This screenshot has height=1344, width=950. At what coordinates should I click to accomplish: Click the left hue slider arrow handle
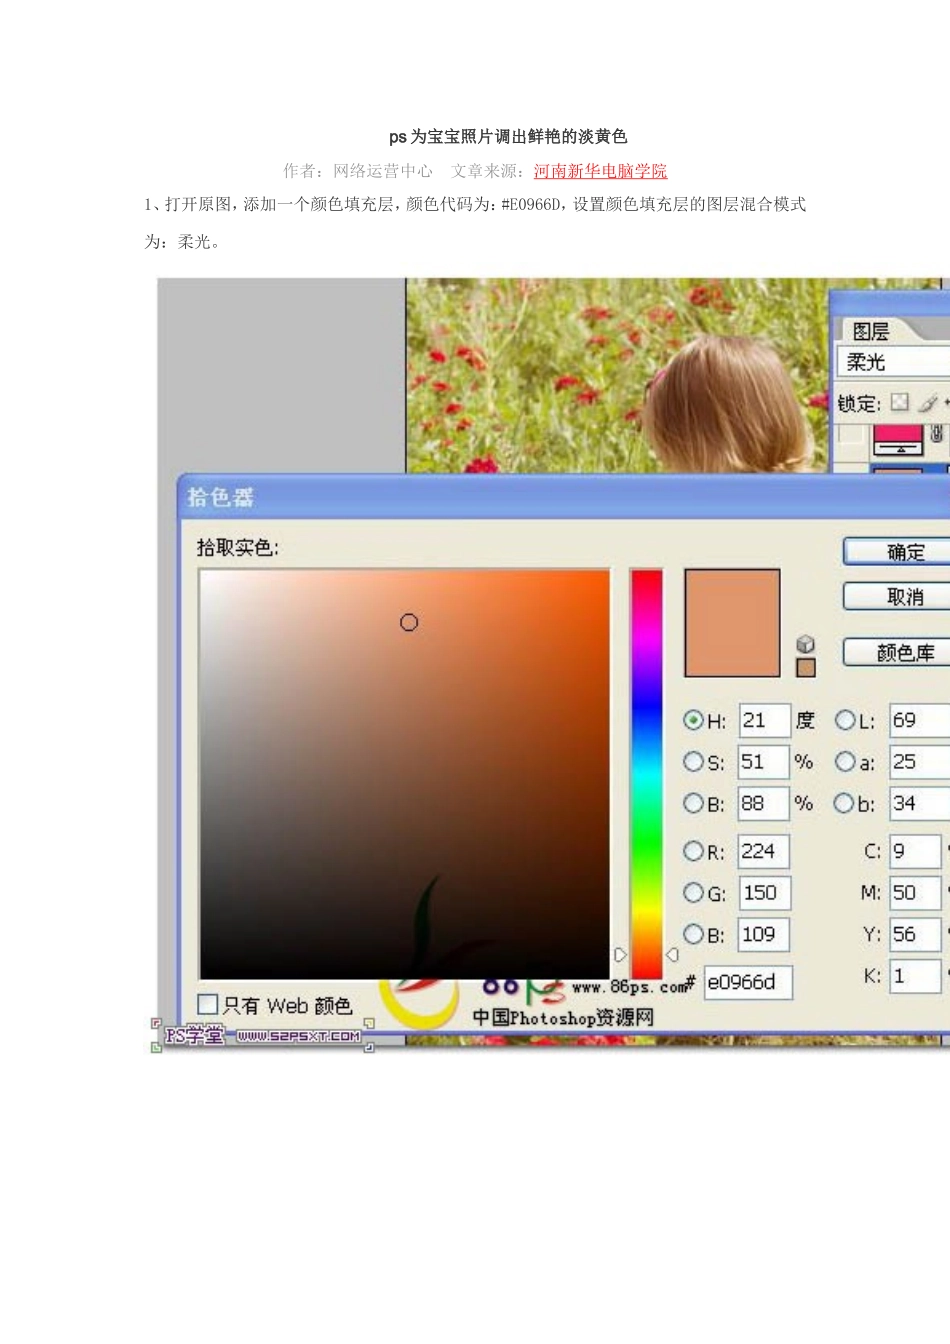pyautogui.click(x=620, y=955)
